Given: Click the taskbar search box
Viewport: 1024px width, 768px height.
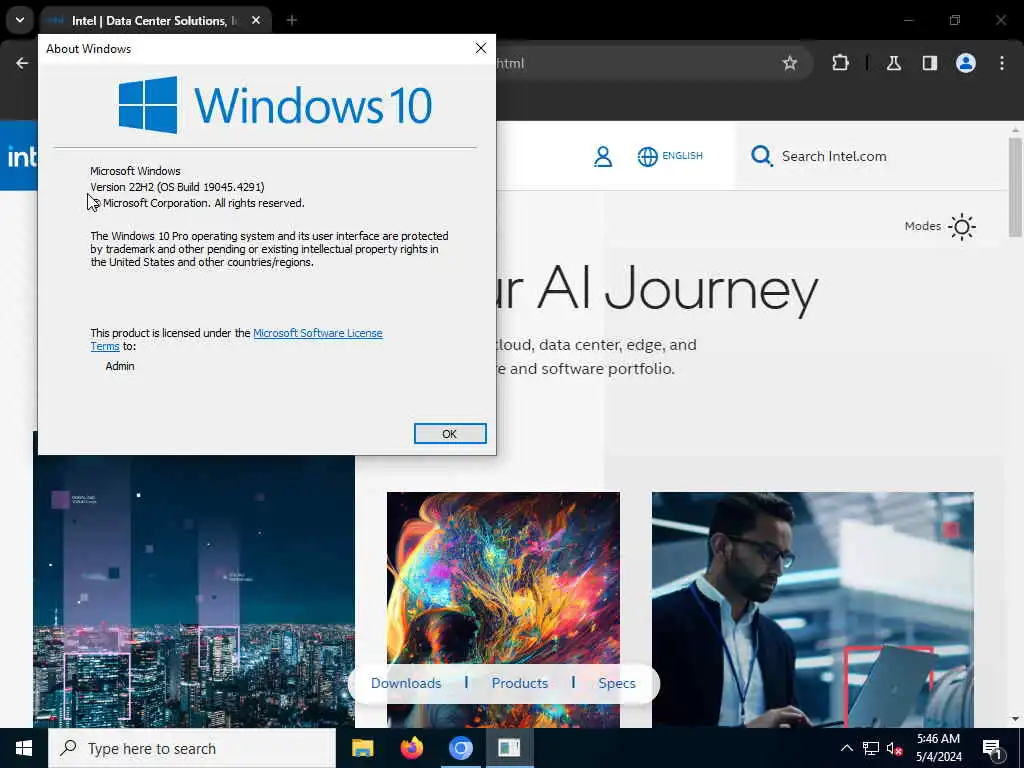Looking at the screenshot, I should pyautogui.click(x=192, y=748).
